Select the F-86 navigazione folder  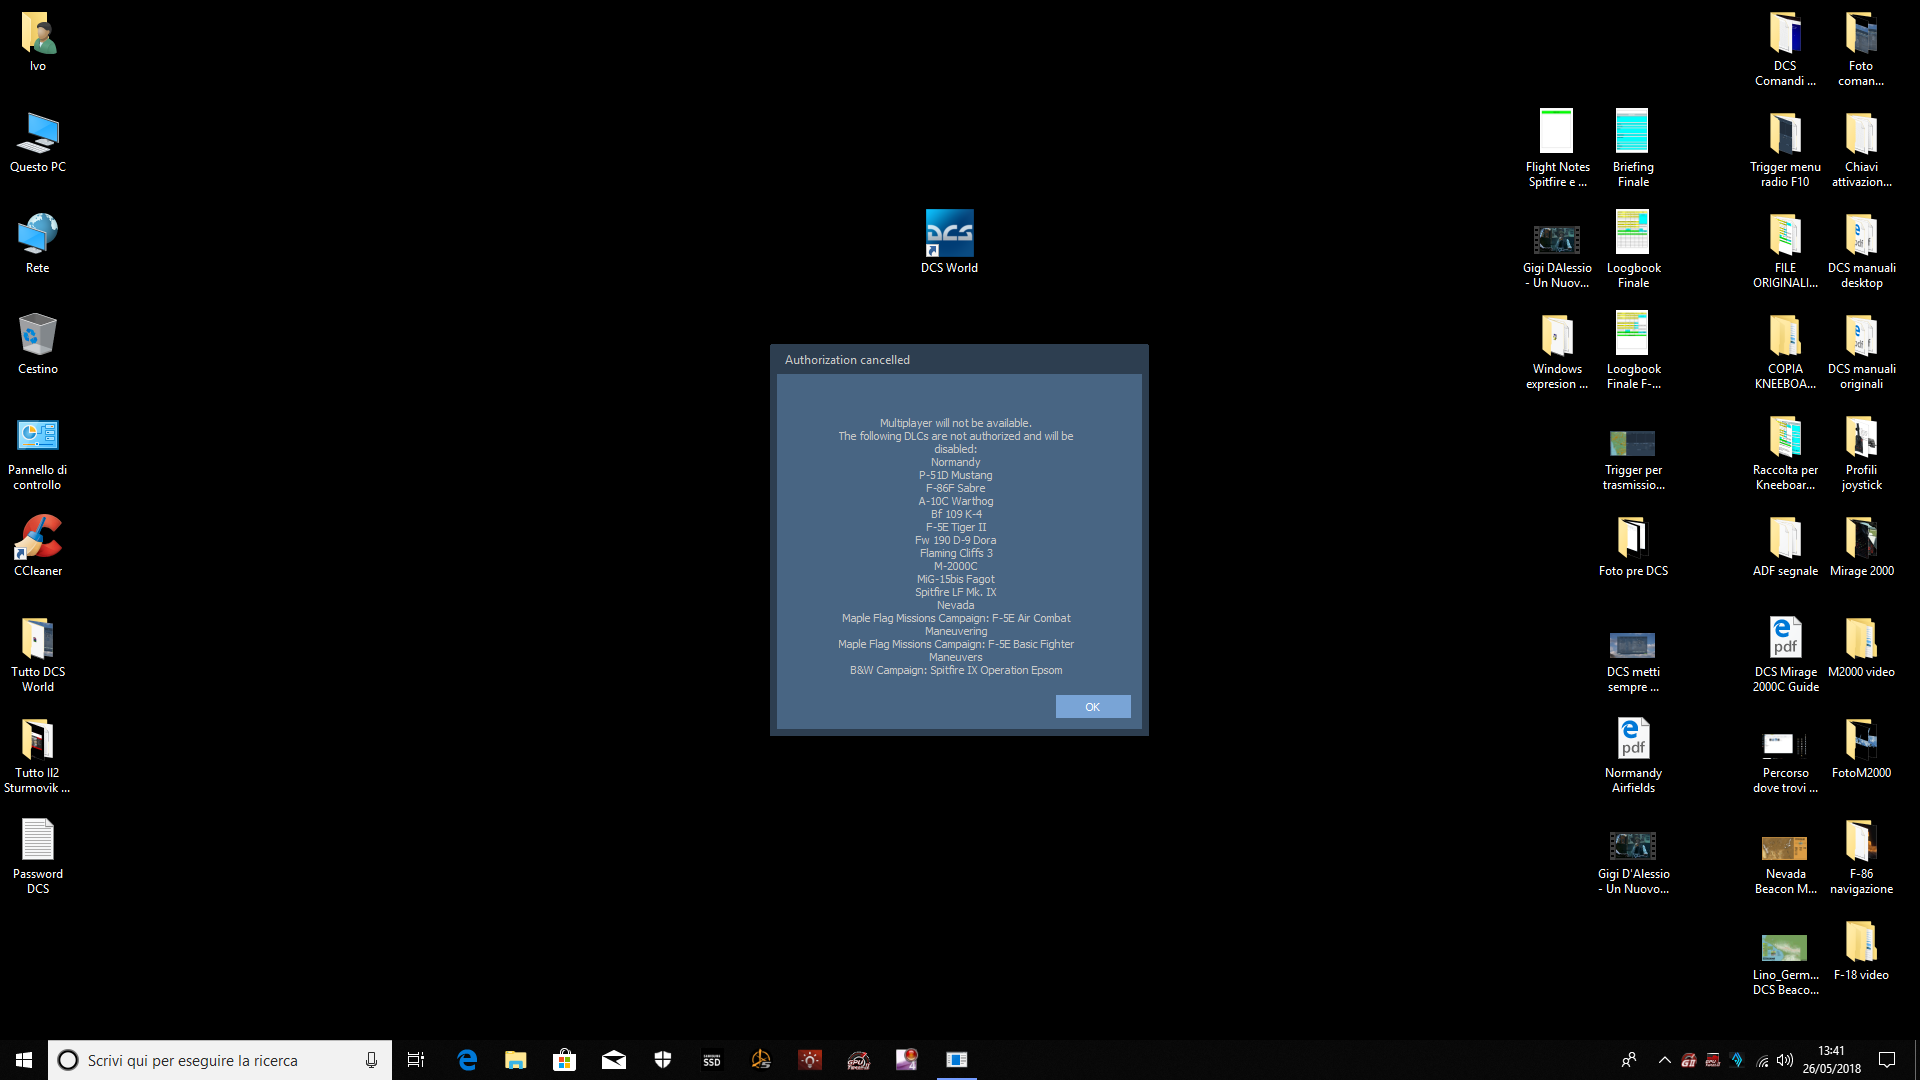coord(1861,857)
